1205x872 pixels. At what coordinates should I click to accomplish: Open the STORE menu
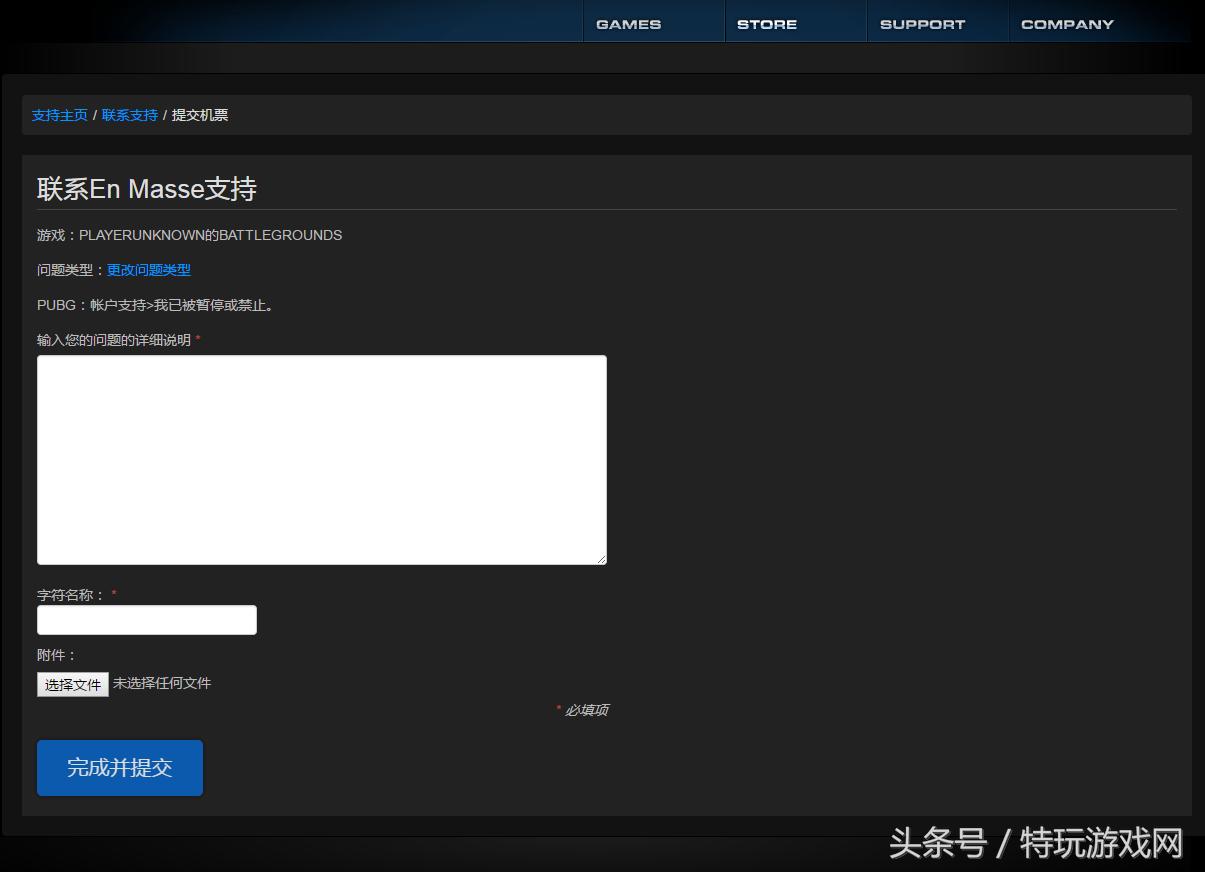click(766, 23)
